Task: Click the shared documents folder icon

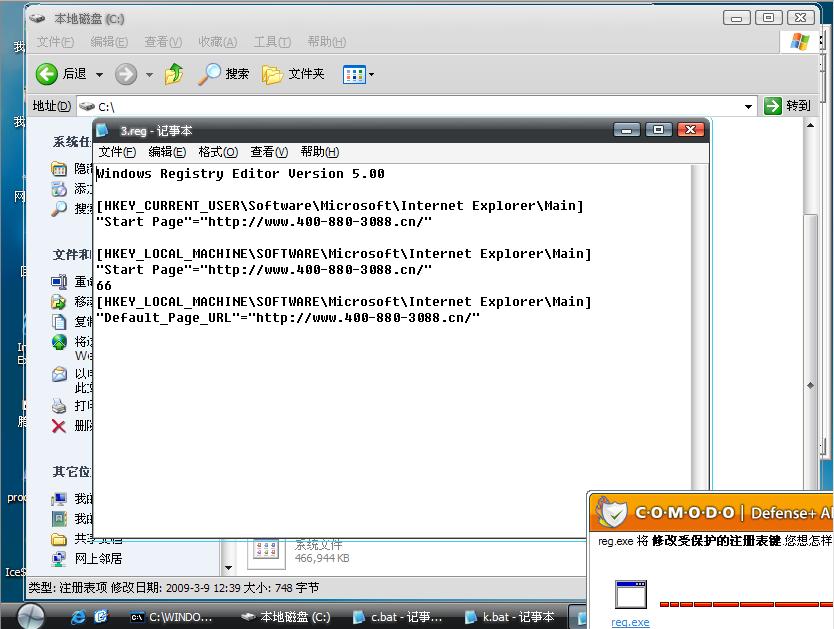Action: [x=59, y=539]
